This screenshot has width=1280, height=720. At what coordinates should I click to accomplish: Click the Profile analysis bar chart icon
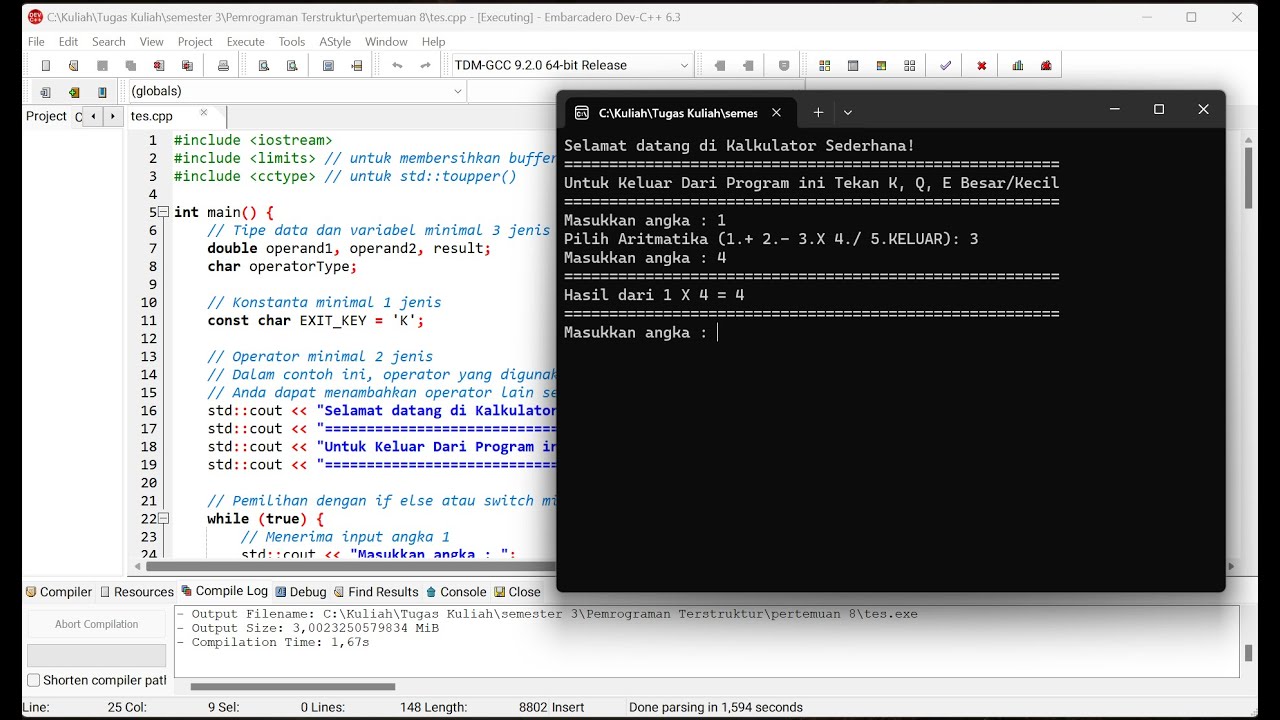tap(1018, 66)
